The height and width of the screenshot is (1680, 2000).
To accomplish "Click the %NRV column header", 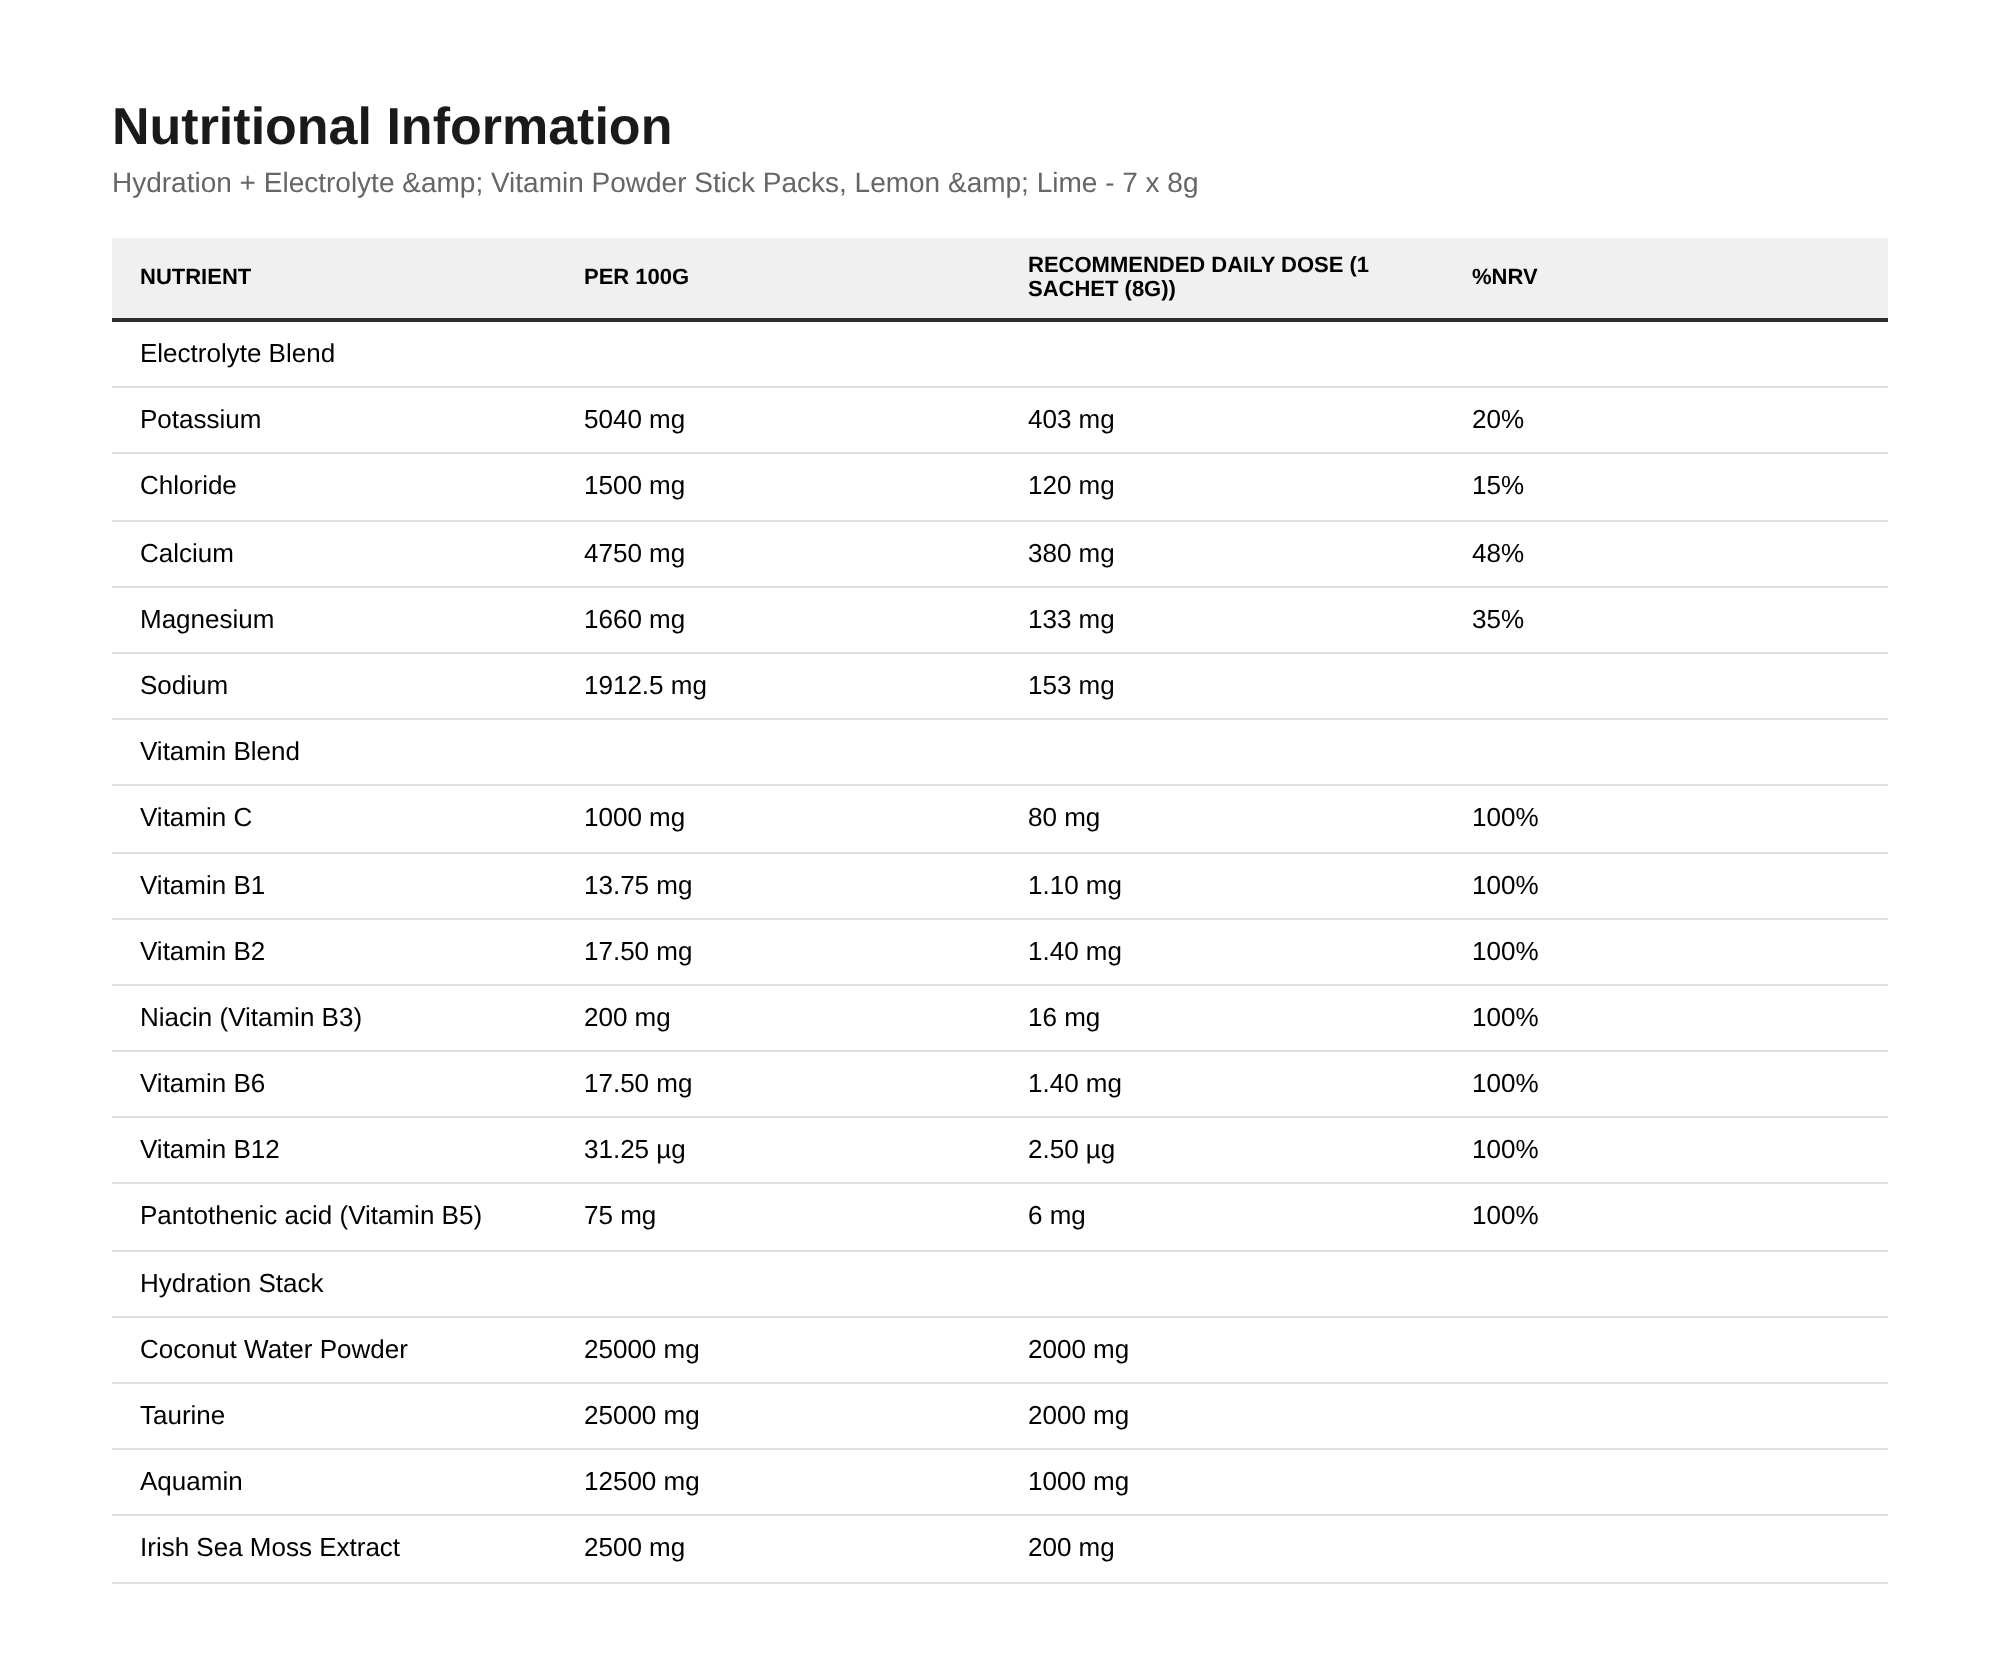I will 1504,277.
